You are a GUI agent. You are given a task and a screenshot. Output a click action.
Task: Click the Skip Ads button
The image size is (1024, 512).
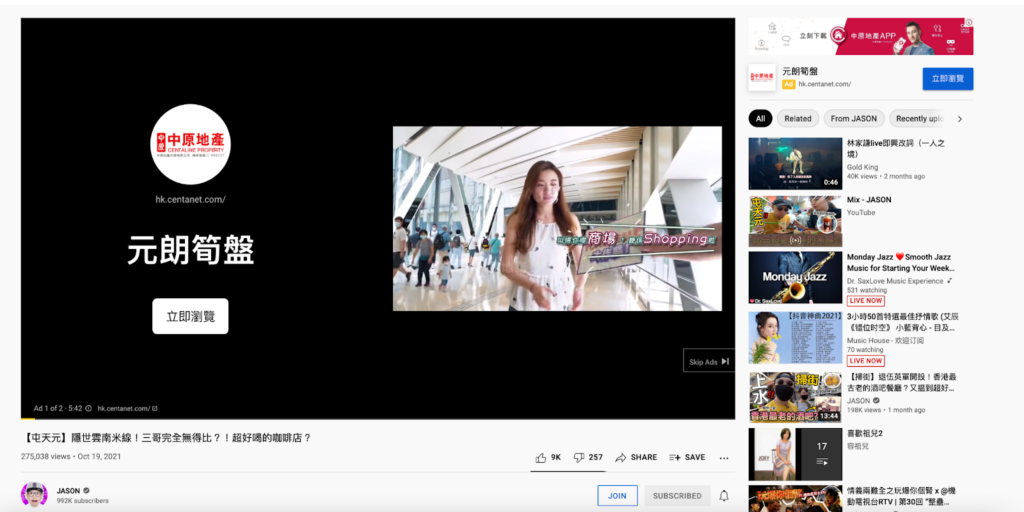pos(709,361)
